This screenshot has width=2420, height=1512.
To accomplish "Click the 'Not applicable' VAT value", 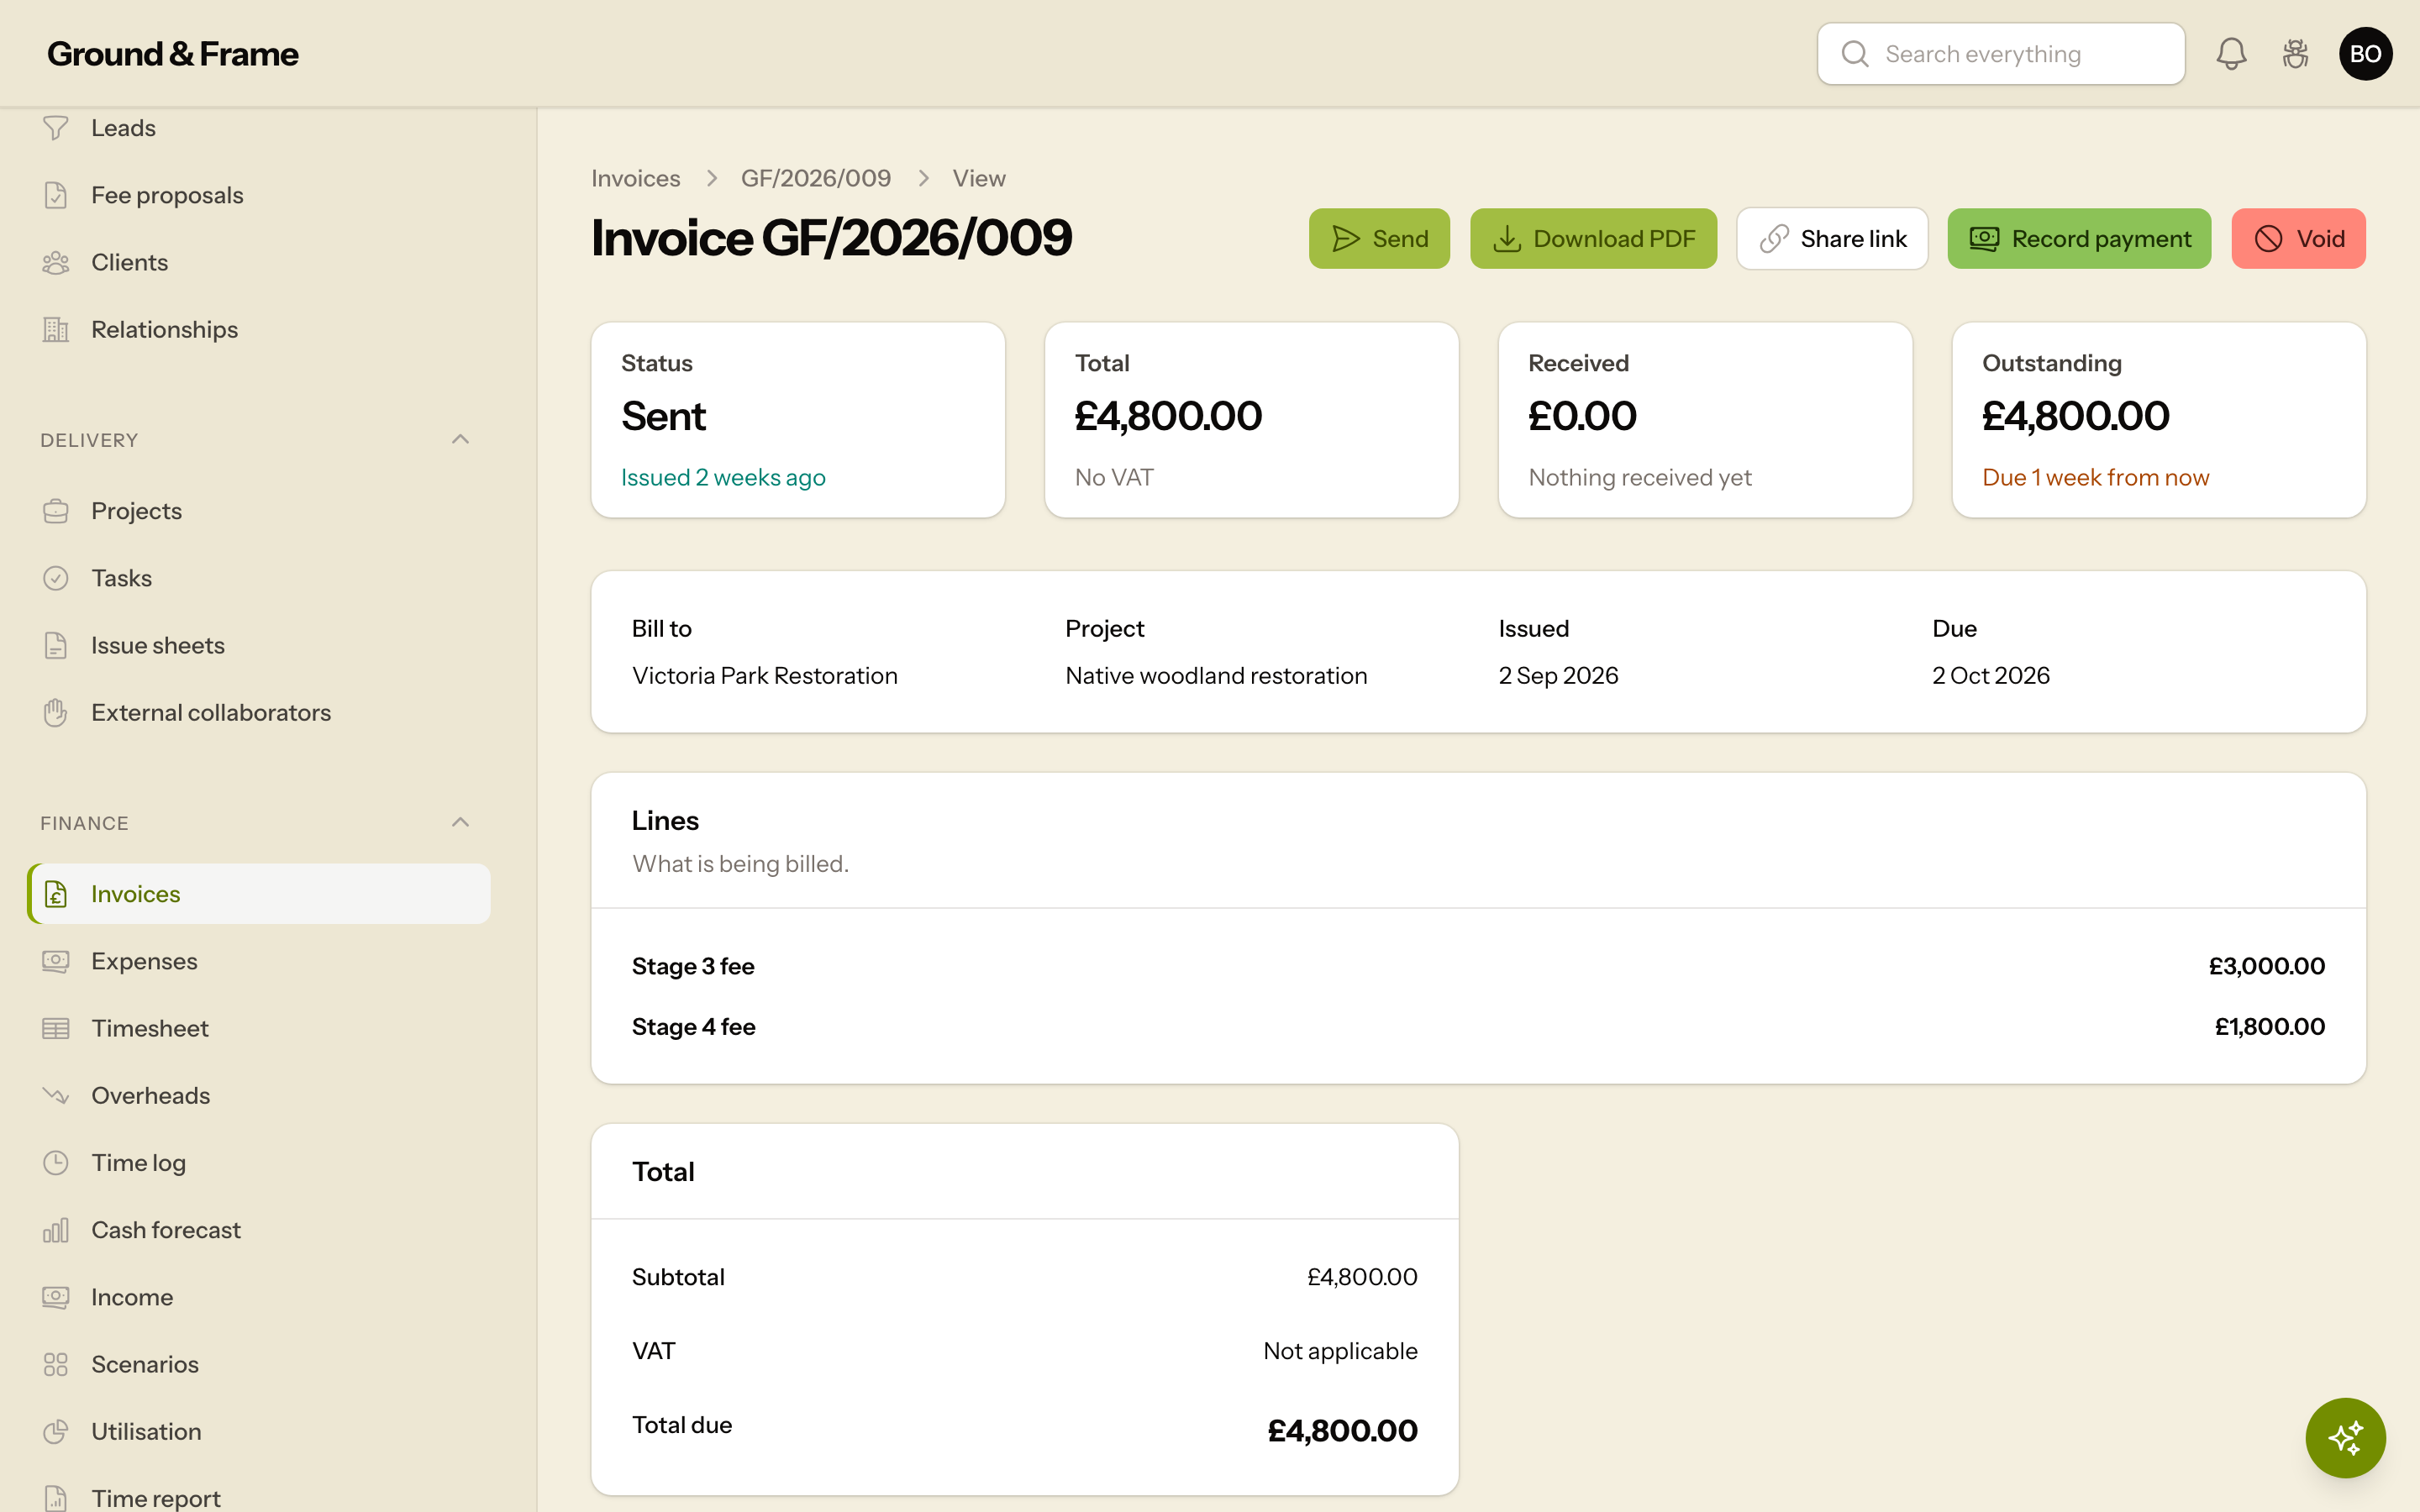I will click(1340, 1351).
